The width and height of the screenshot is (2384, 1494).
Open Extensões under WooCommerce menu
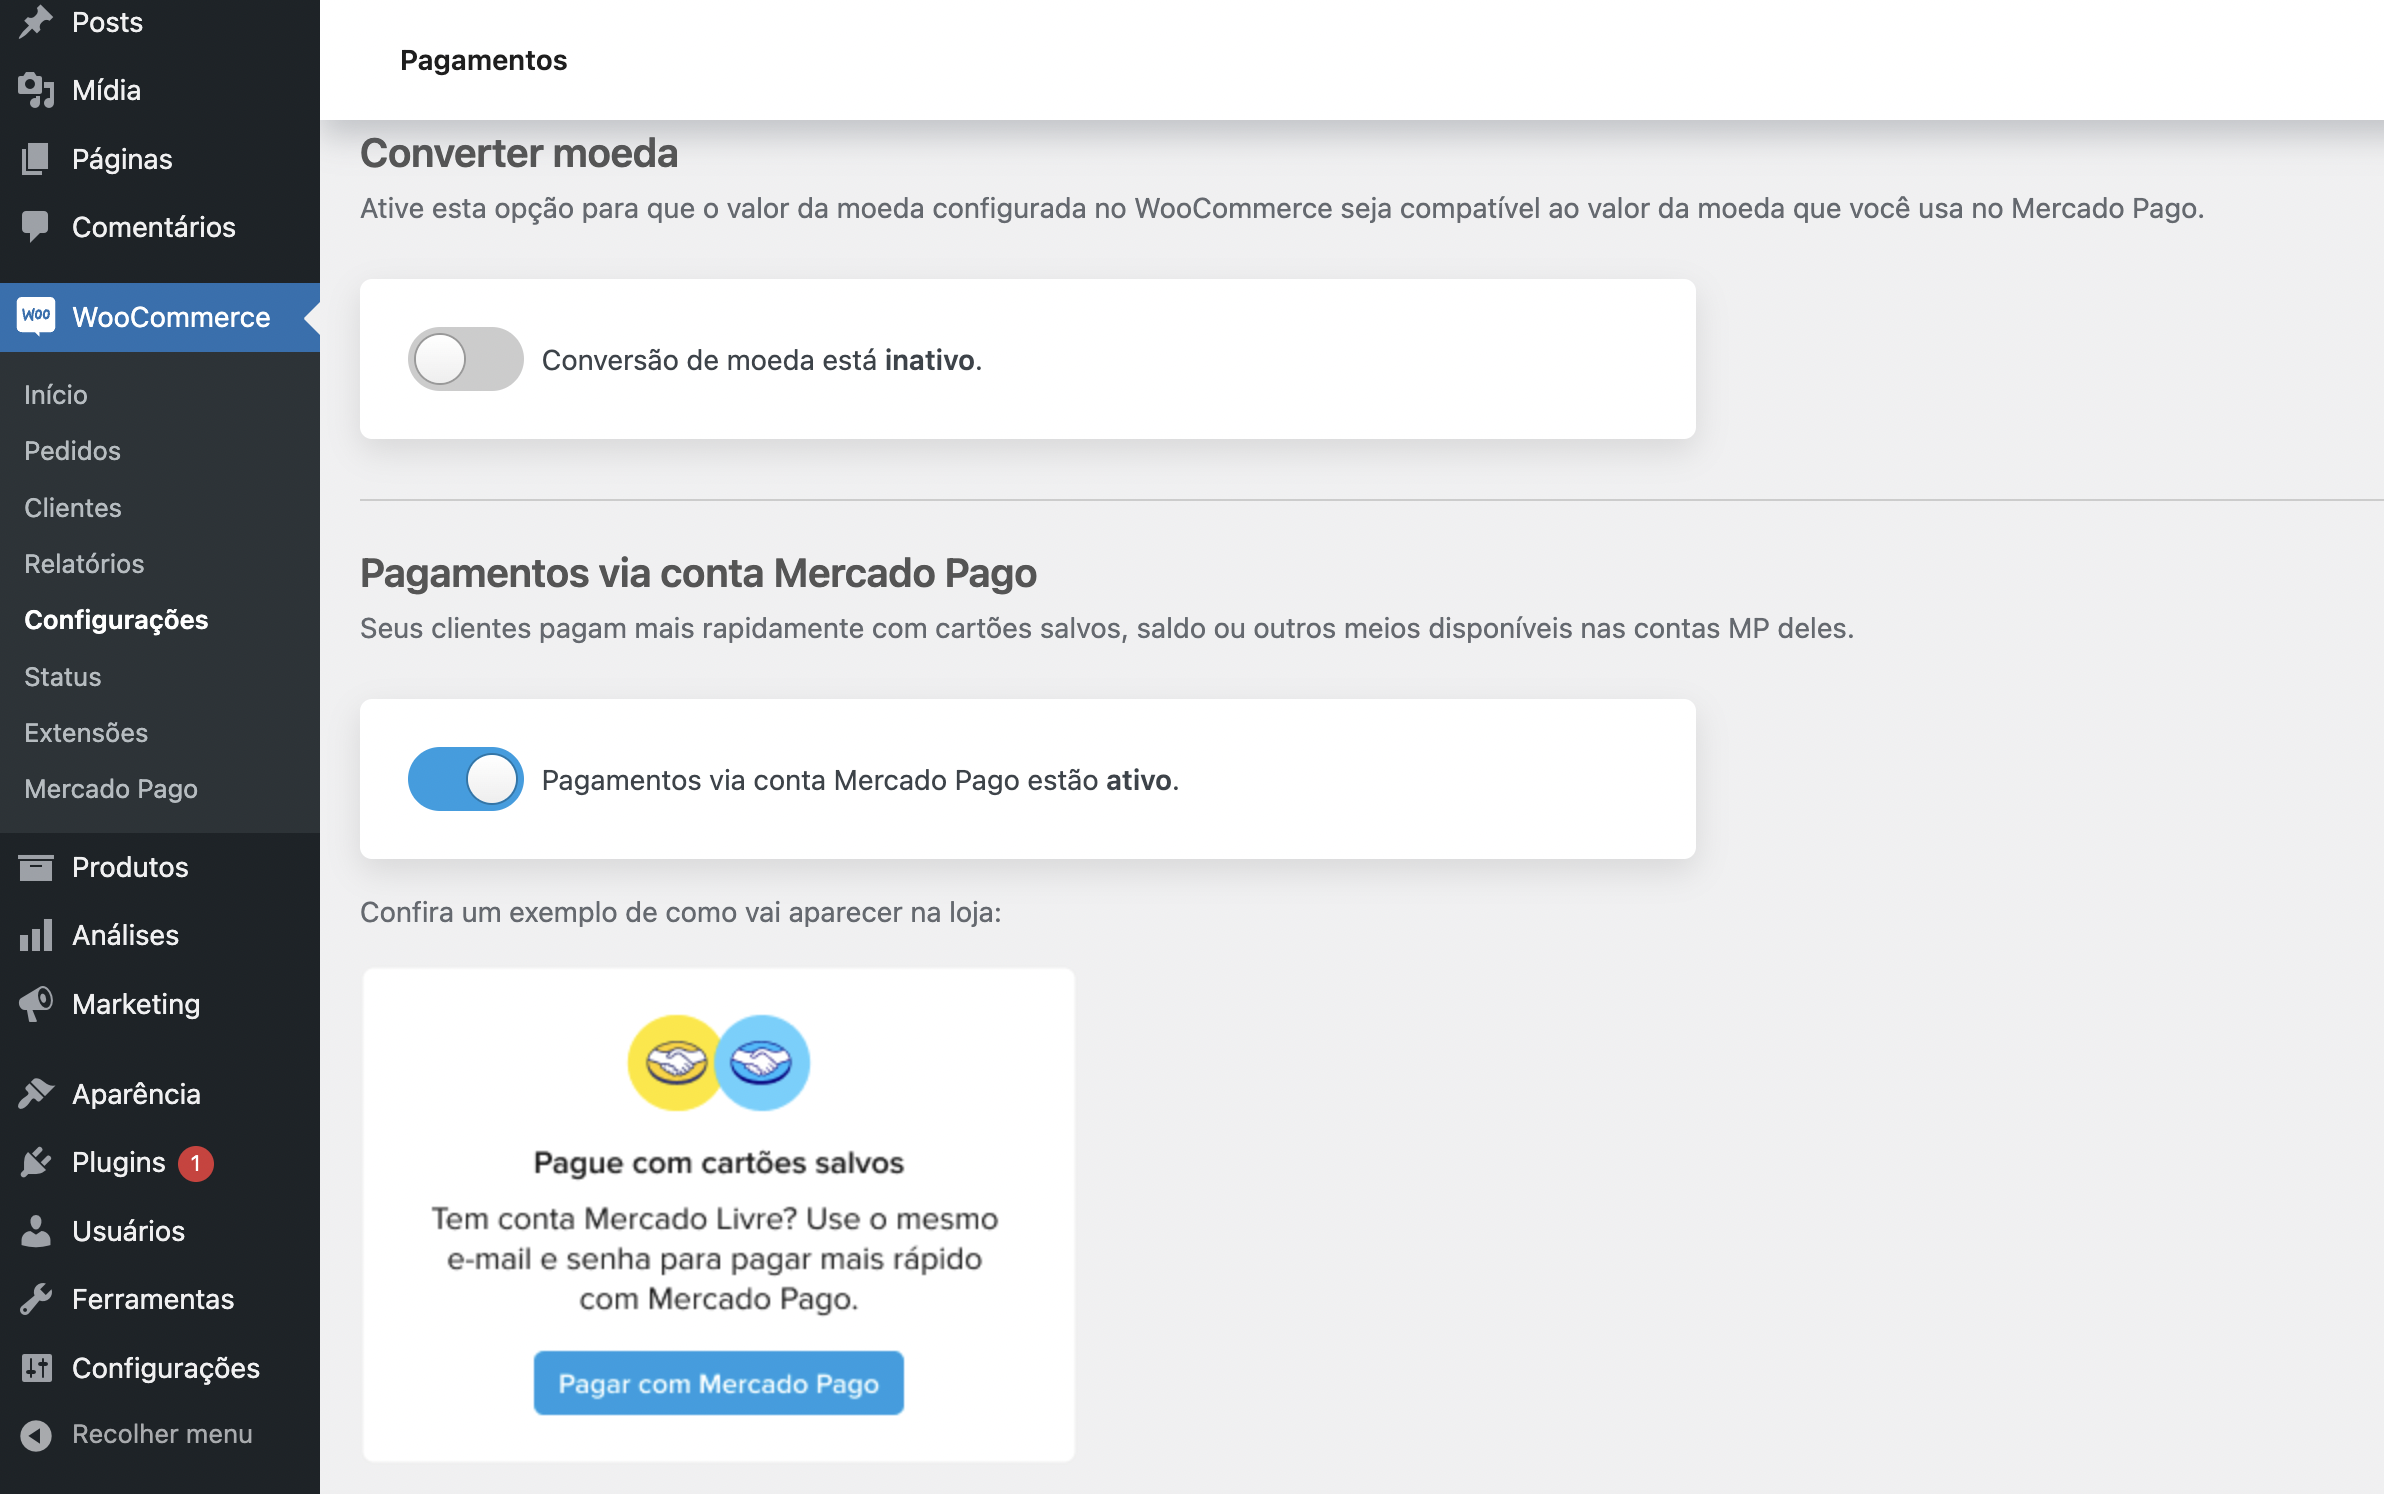pyautogui.click(x=86, y=732)
